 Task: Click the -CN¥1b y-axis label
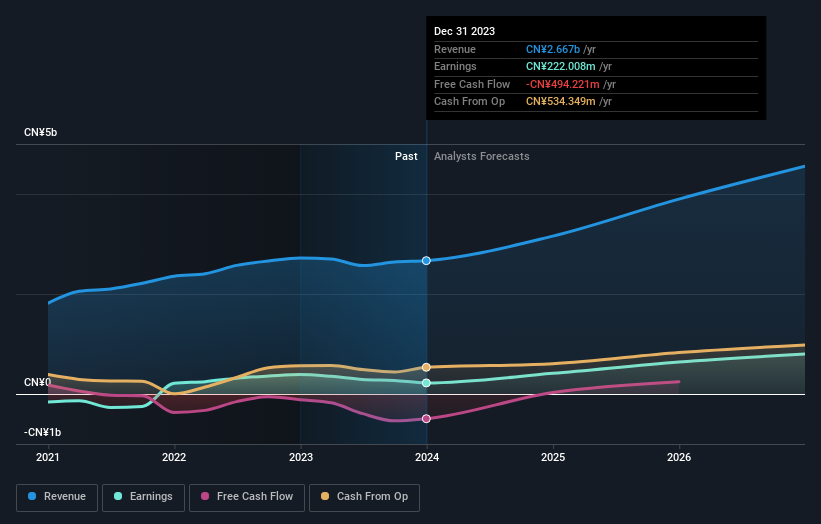click(42, 432)
